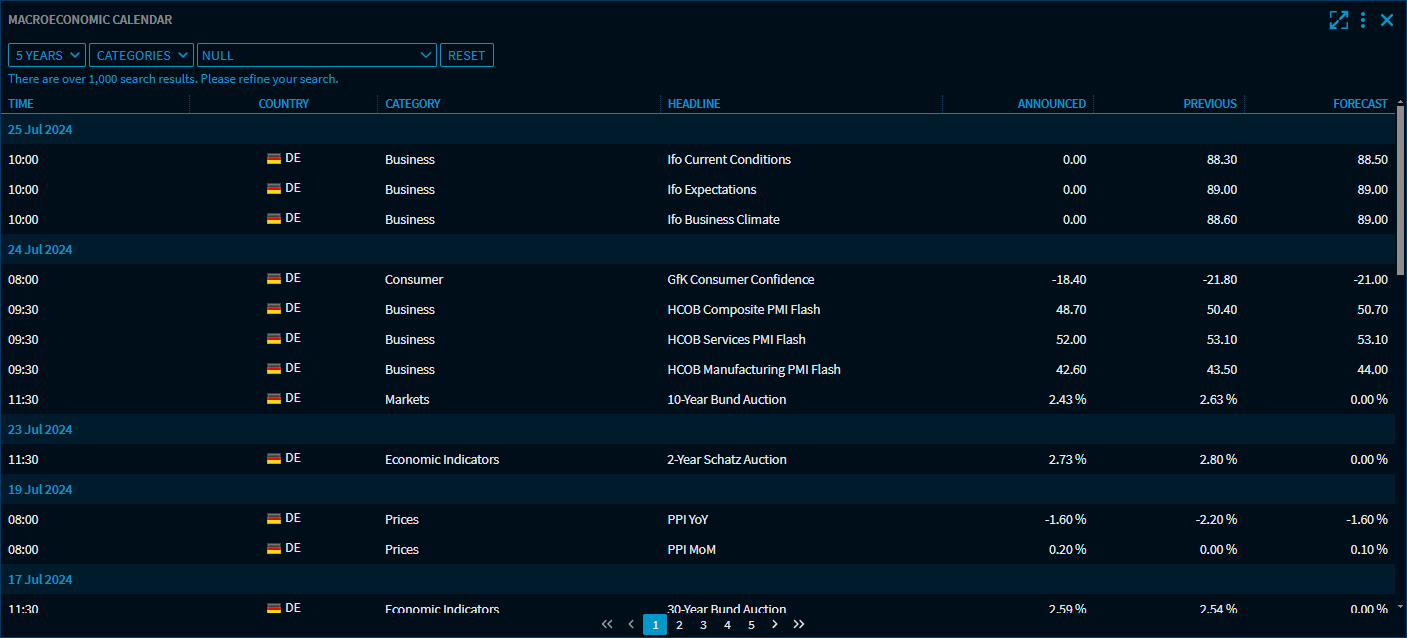The height and width of the screenshot is (638, 1407).
Task: Jump to the last page arrow
Action: pyautogui.click(x=799, y=625)
